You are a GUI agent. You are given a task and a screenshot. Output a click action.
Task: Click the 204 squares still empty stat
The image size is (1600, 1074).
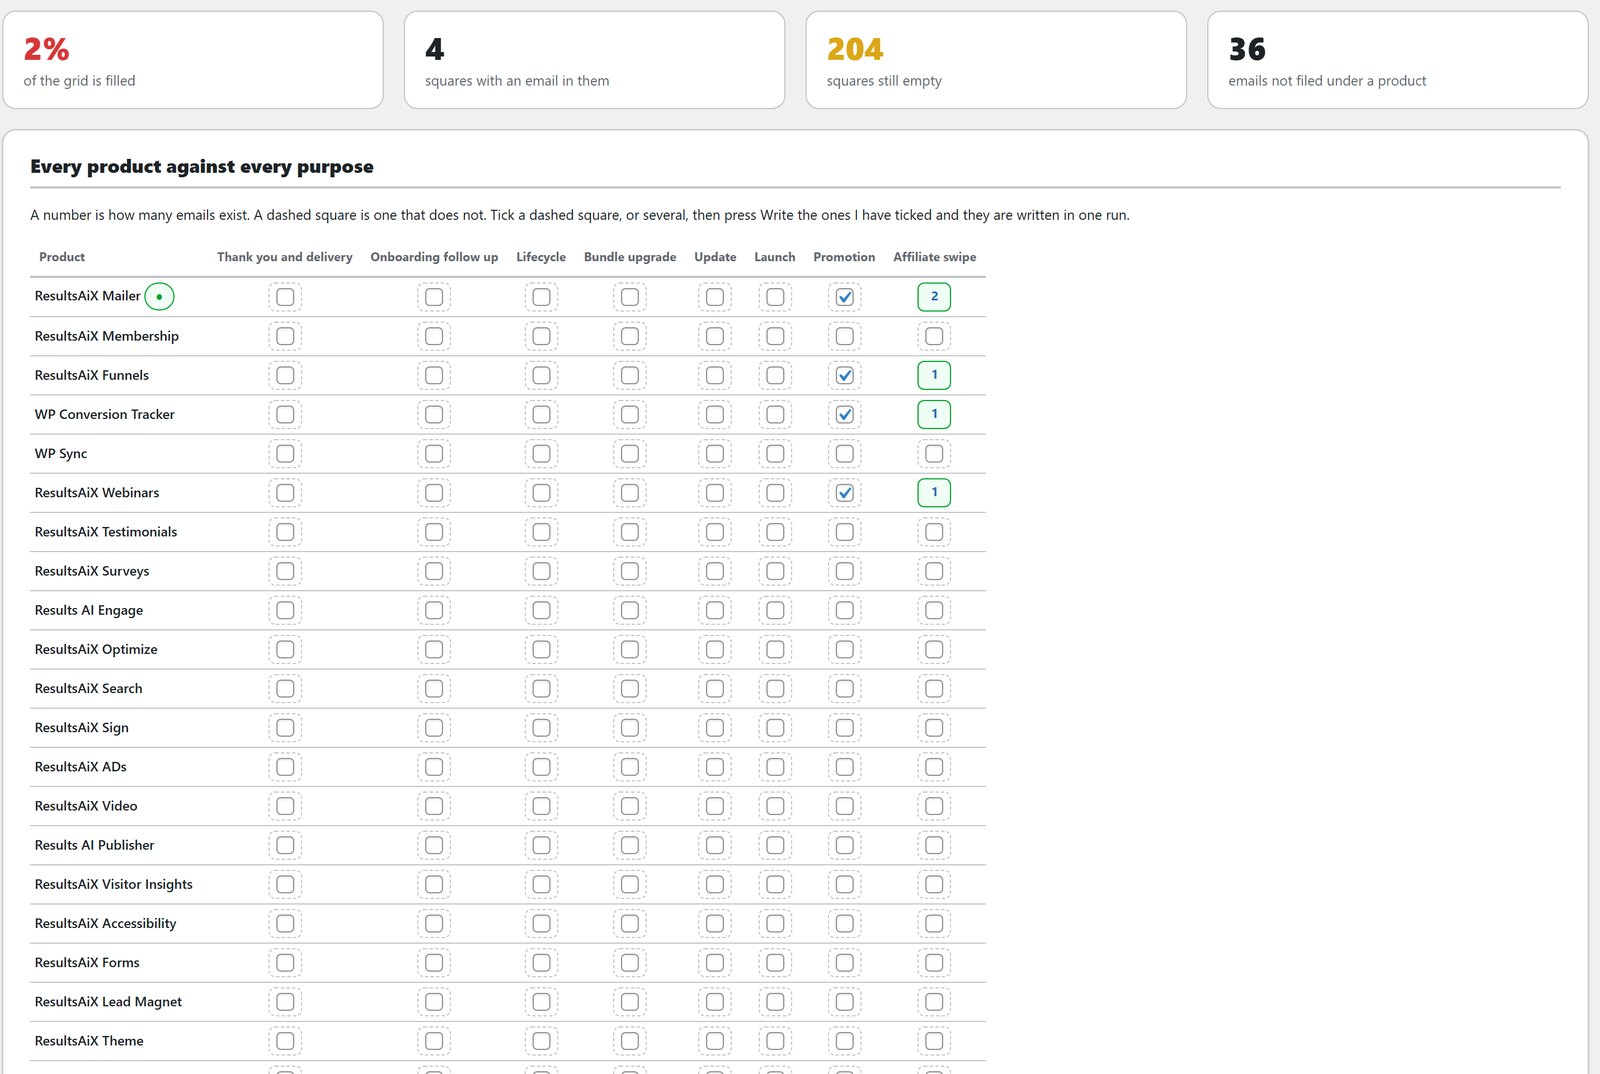tap(996, 60)
